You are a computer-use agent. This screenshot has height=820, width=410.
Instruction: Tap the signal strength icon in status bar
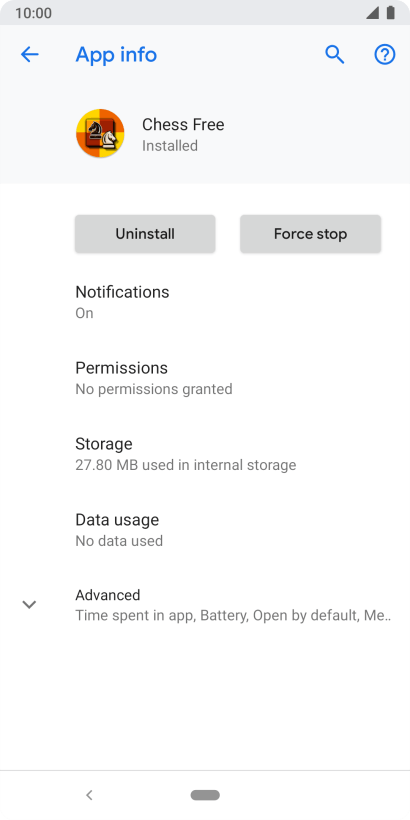click(x=372, y=13)
